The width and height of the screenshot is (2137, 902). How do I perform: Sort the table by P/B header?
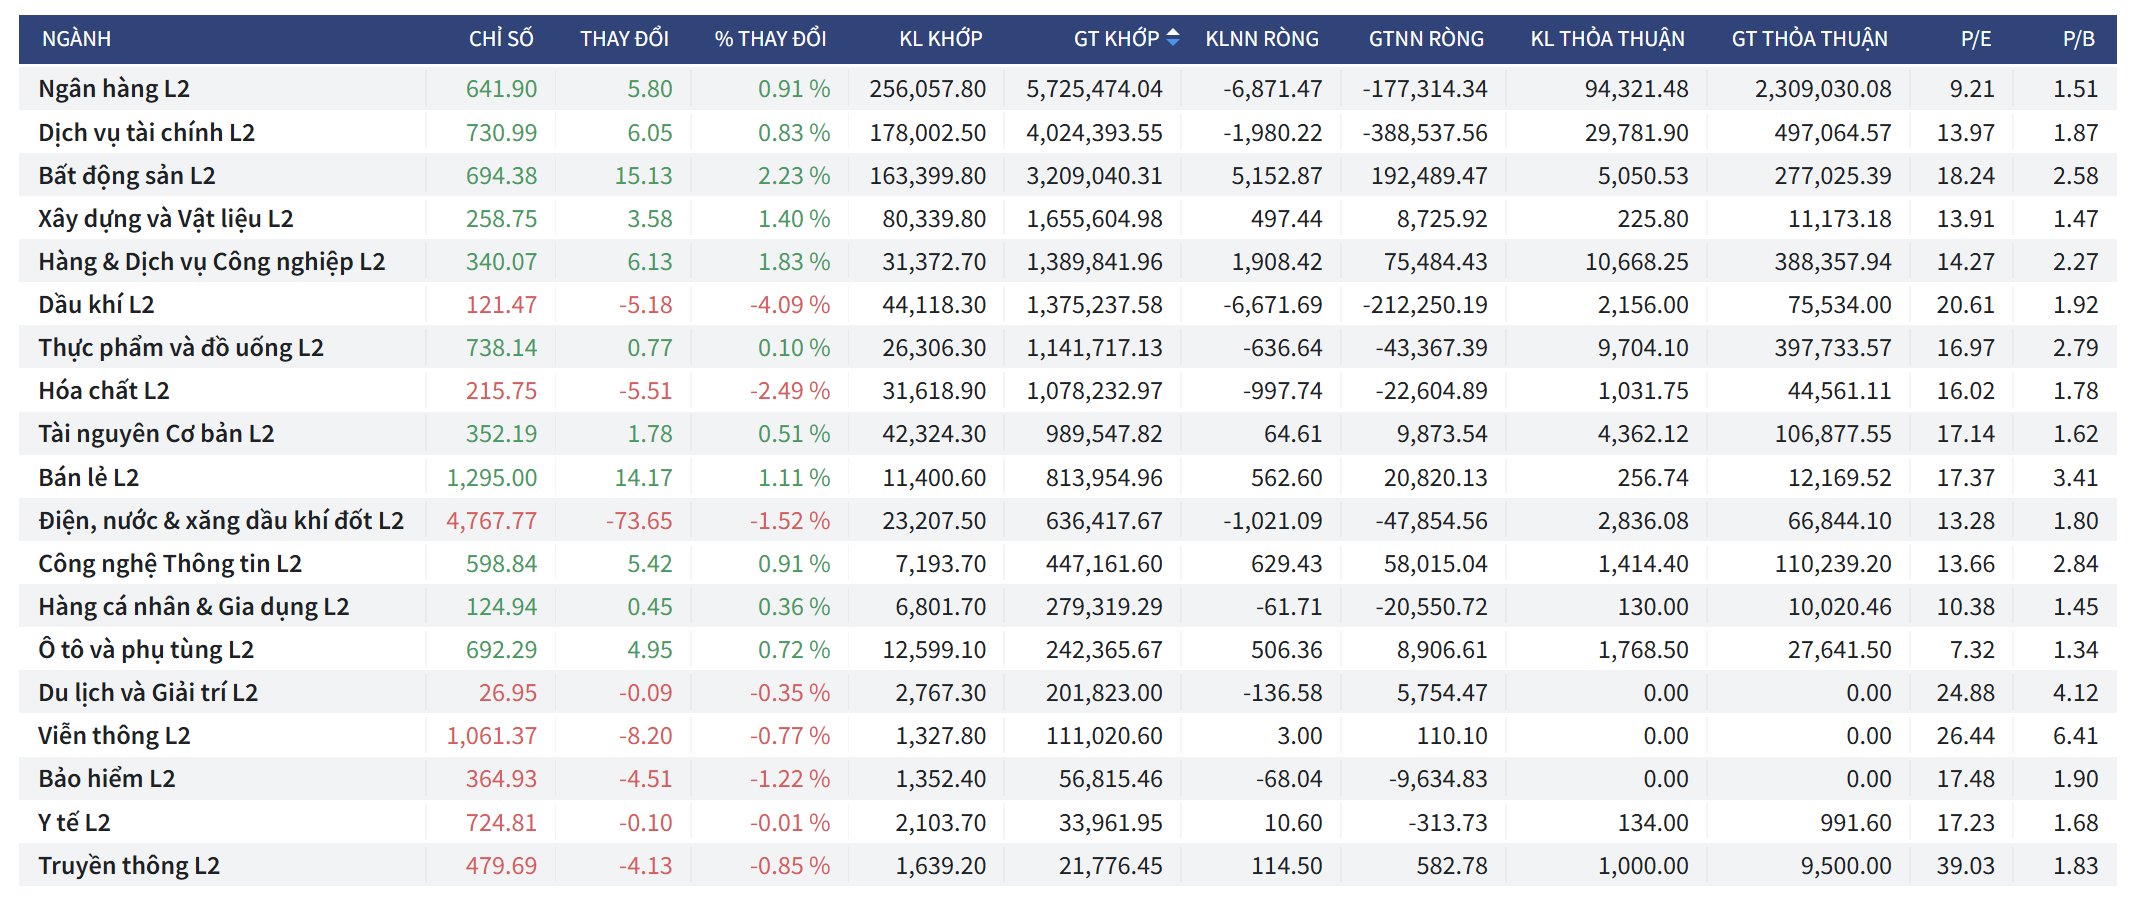coord(2078,39)
